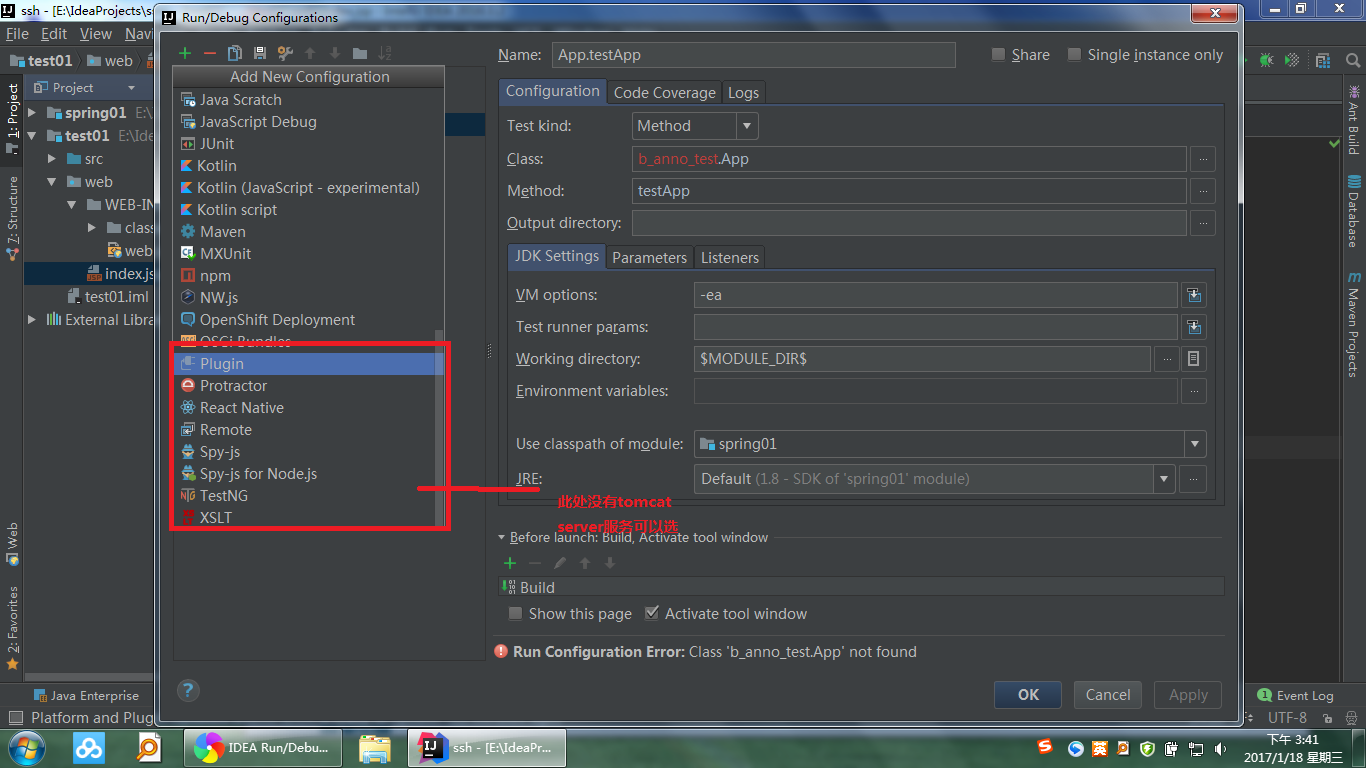This screenshot has height=768, width=1366.
Task: Click the Name input field
Action: coord(753,55)
